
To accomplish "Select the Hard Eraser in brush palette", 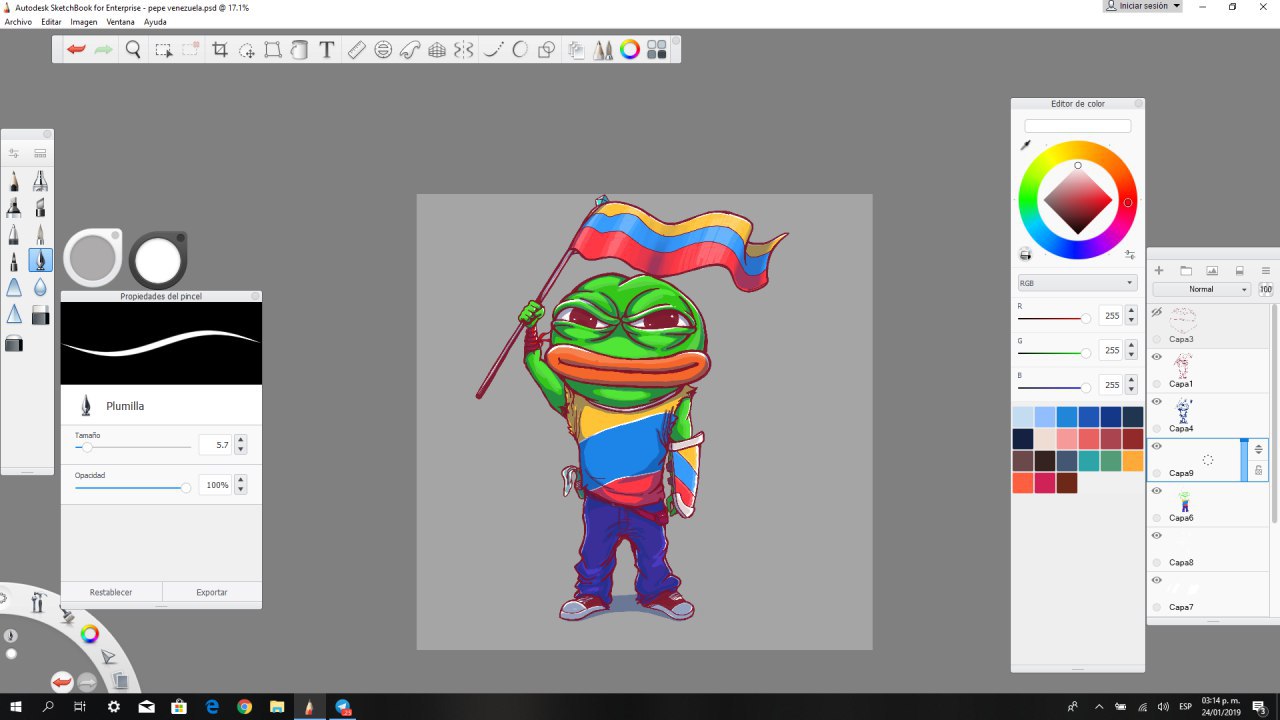I will pos(40,315).
